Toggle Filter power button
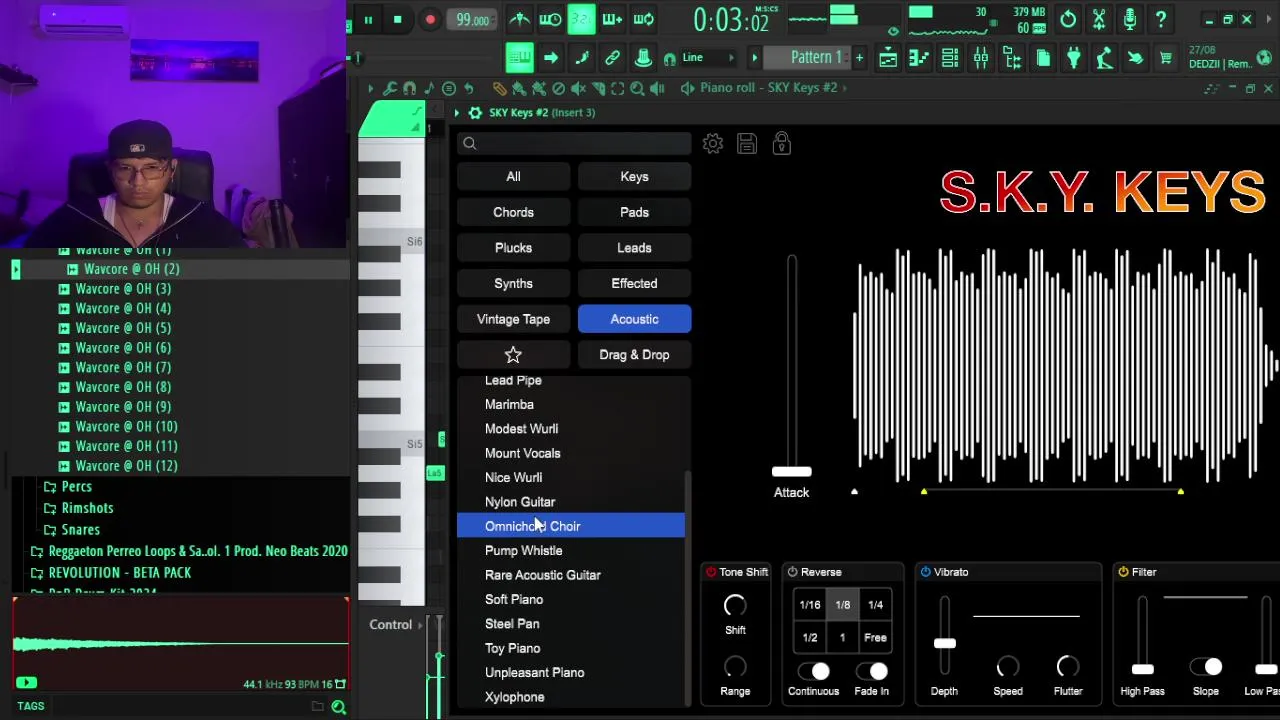1280x720 pixels. 1123,572
